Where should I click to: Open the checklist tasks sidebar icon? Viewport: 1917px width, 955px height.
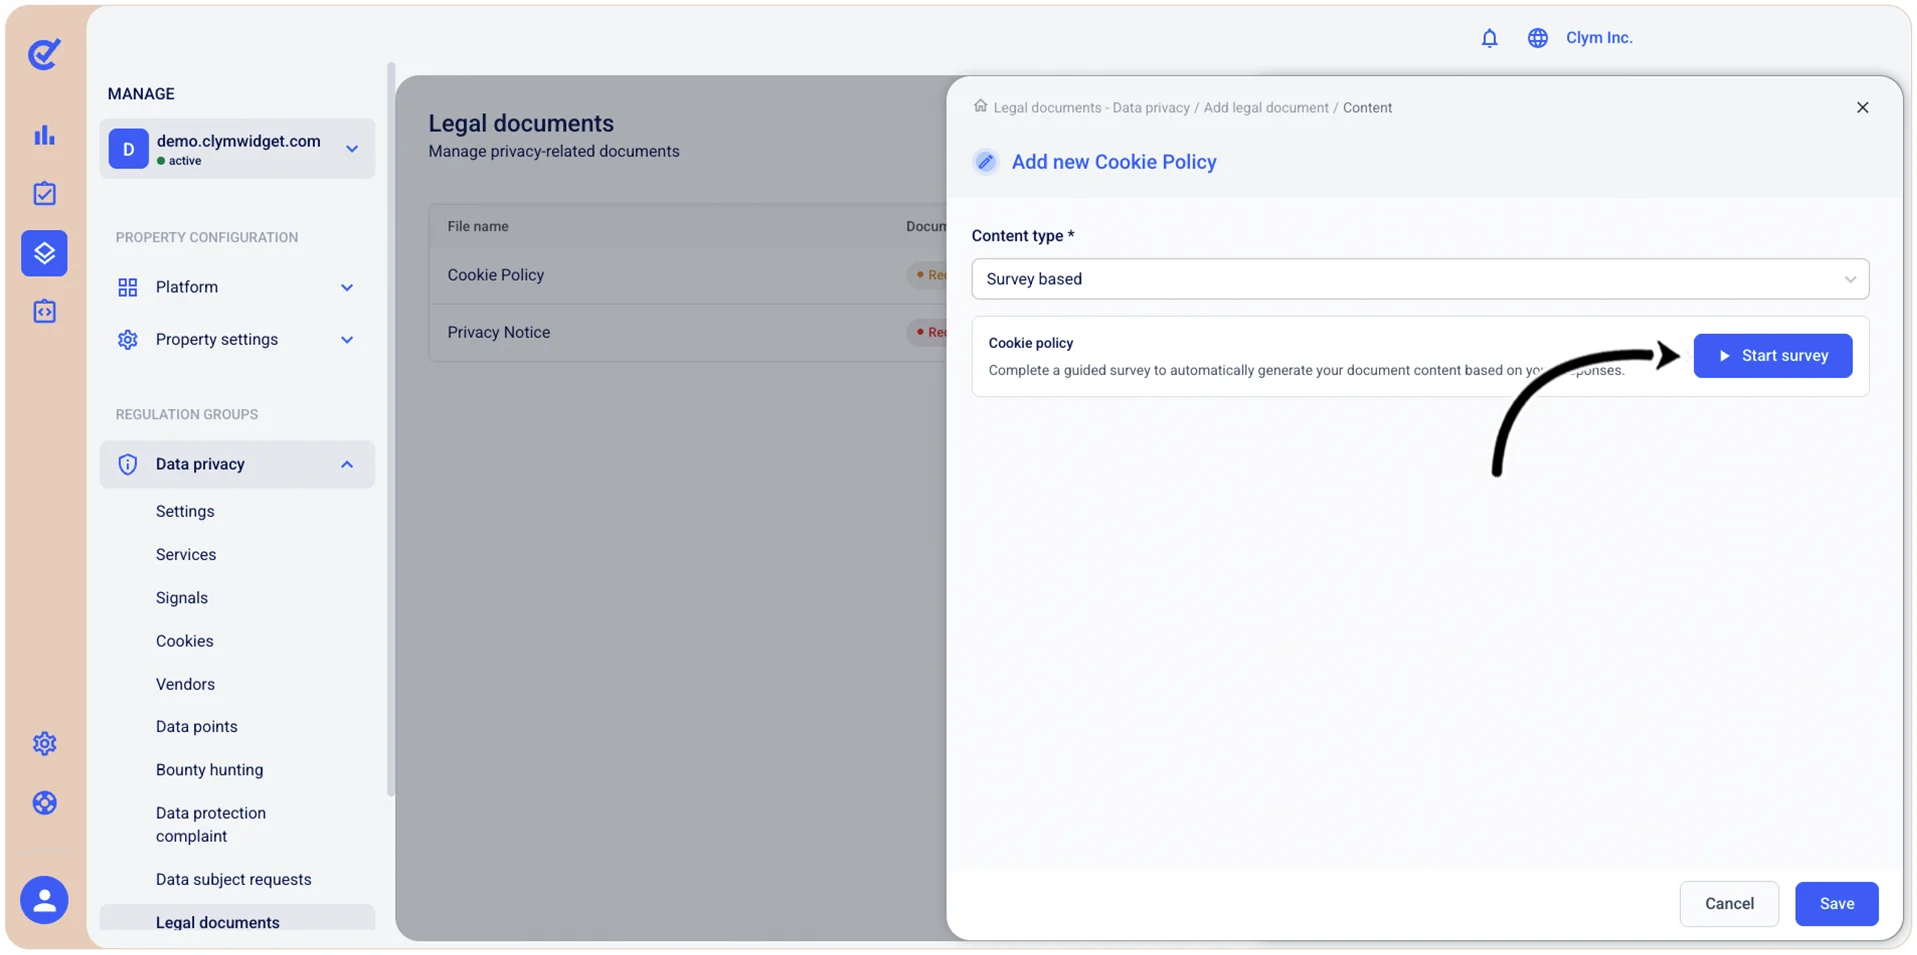click(44, 193)
